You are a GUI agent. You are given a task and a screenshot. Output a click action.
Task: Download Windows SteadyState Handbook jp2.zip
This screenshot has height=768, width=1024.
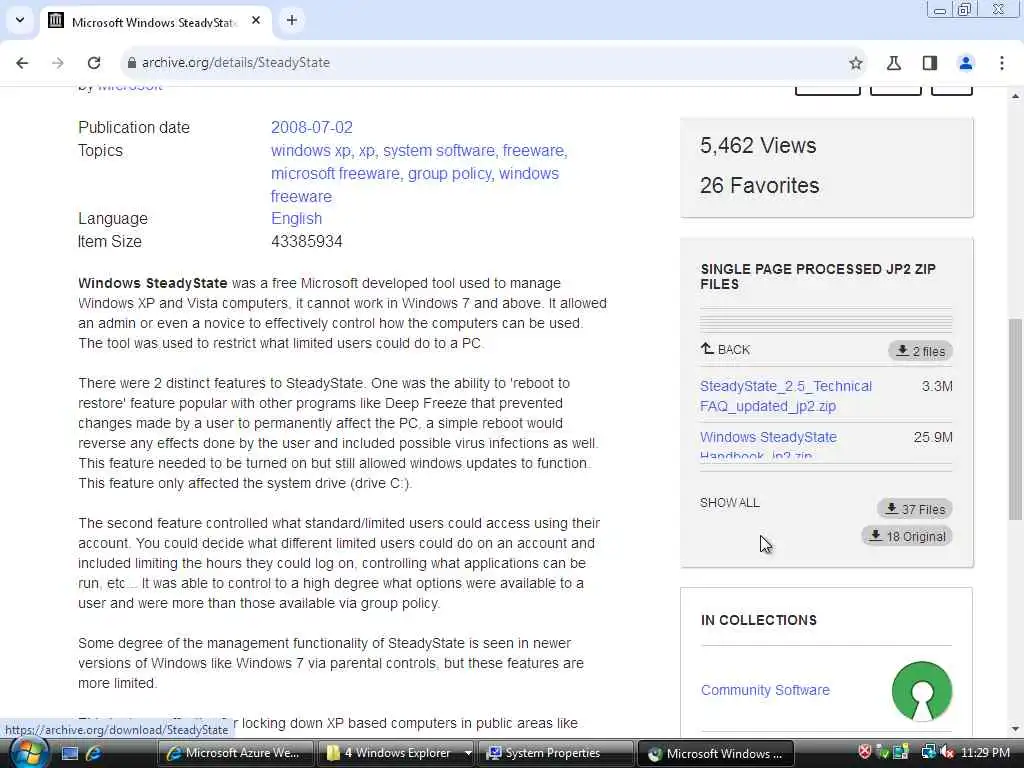(x=768, y=445)
